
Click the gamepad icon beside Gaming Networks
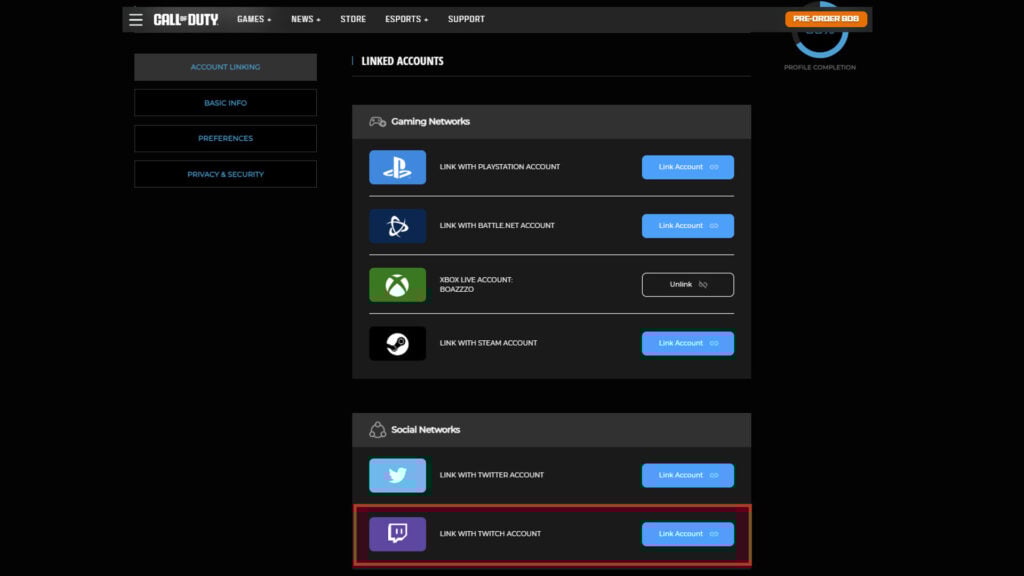(x=376, y=121)
